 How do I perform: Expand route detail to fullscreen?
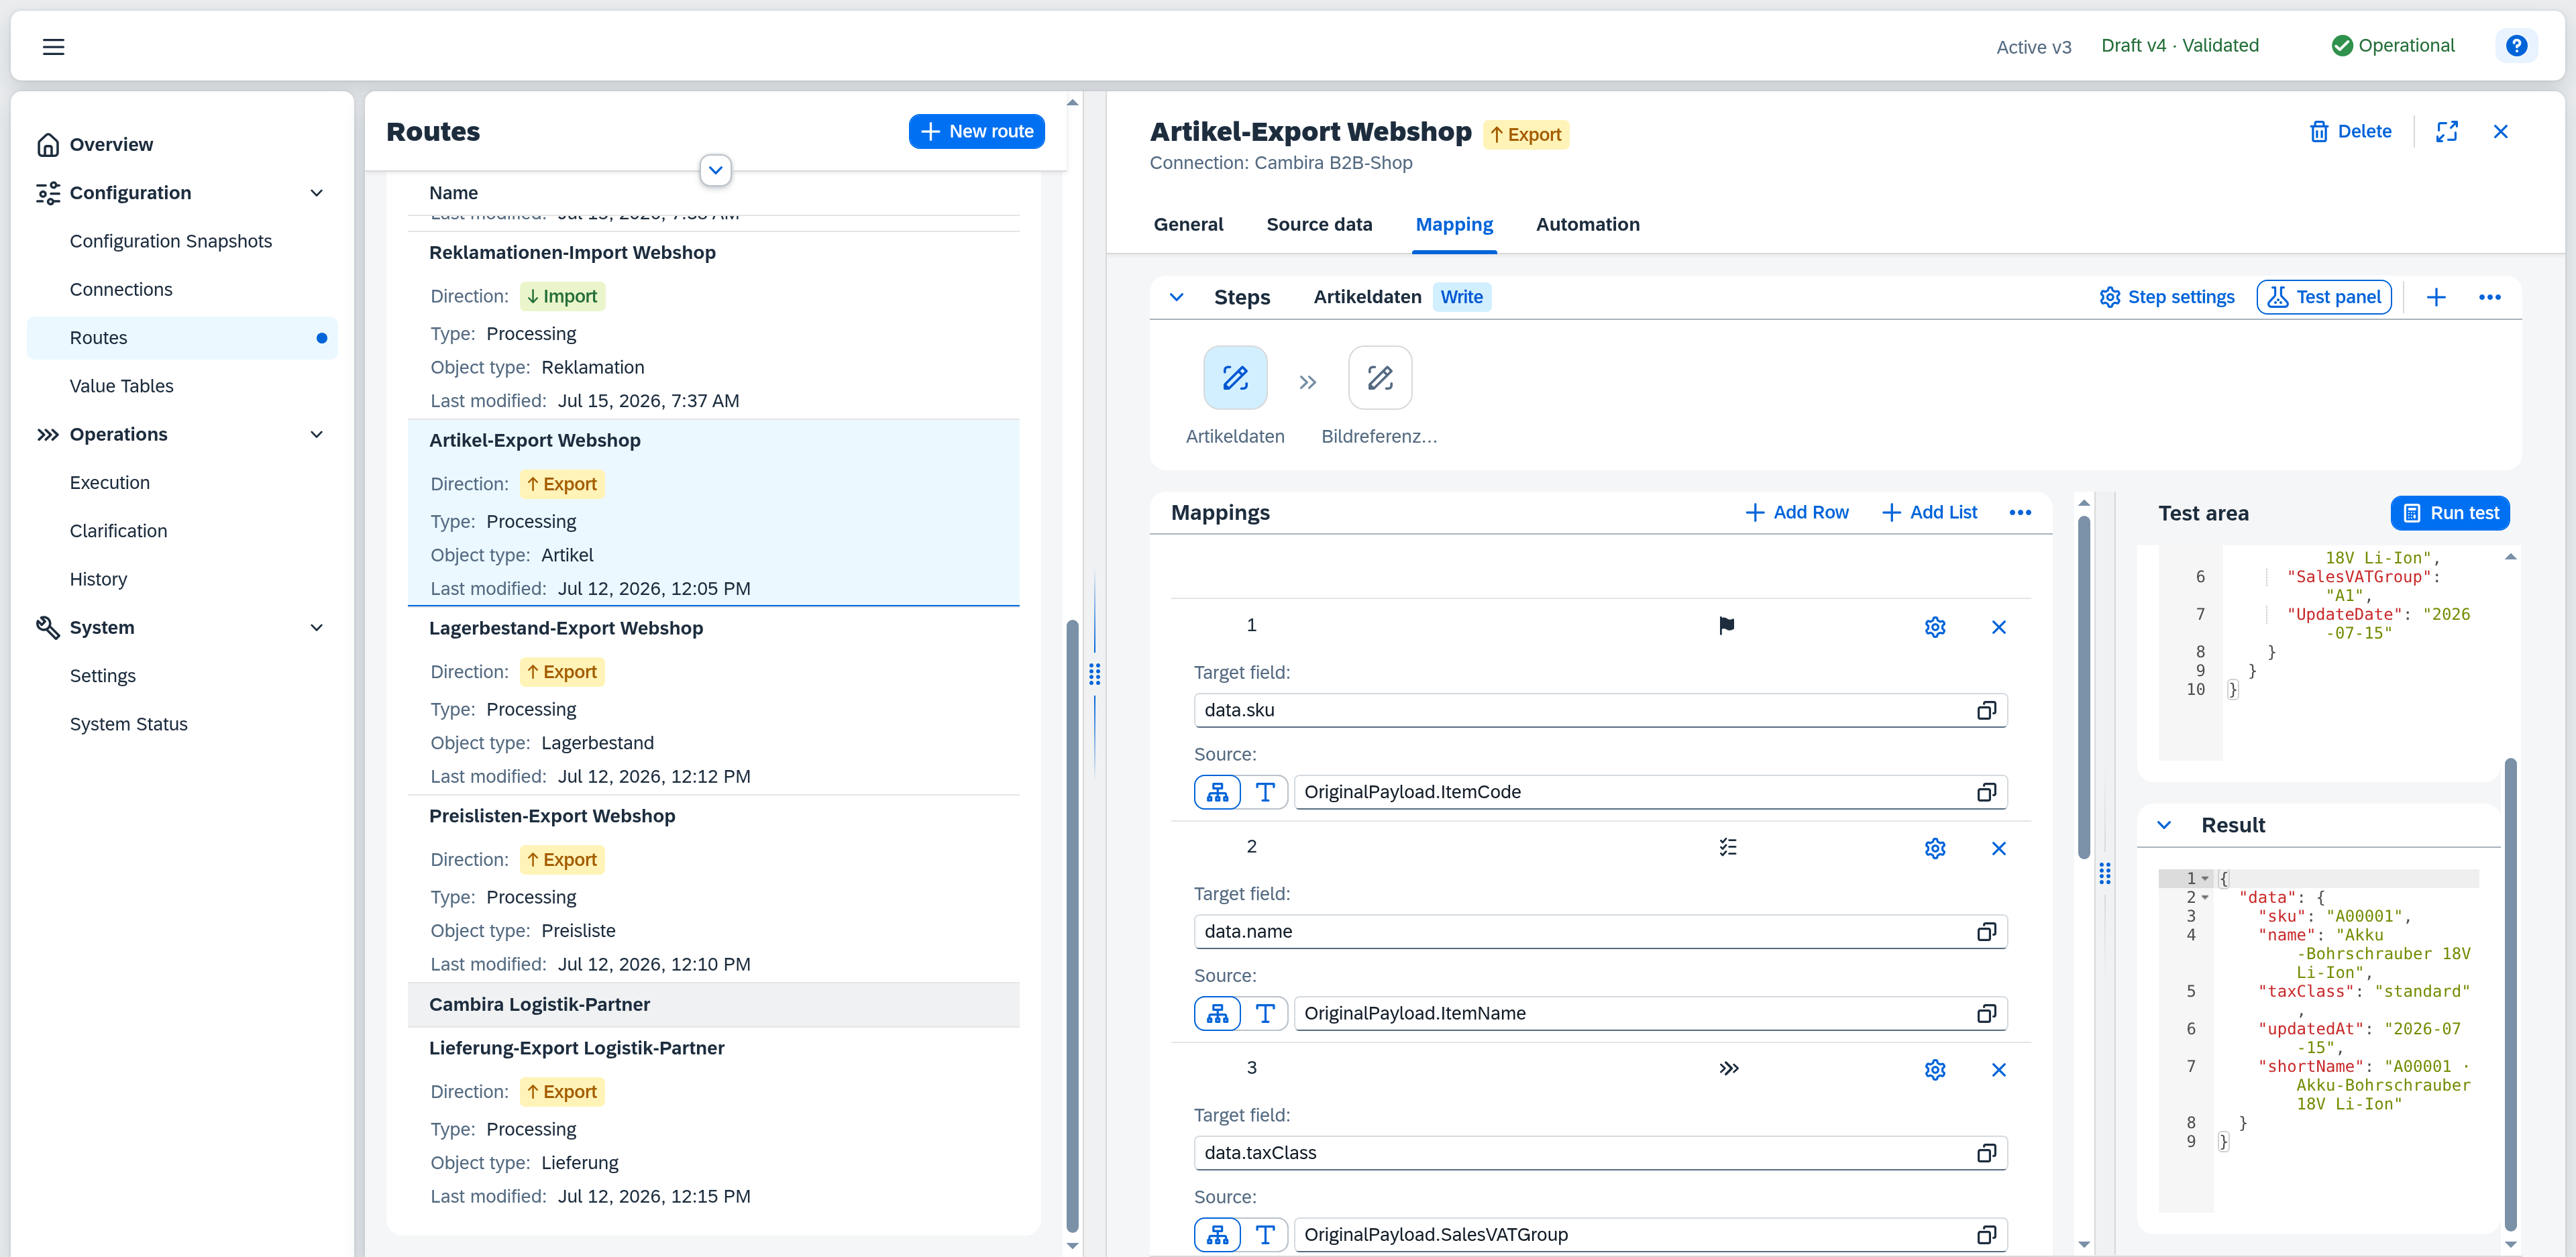tap(2446, 131)
